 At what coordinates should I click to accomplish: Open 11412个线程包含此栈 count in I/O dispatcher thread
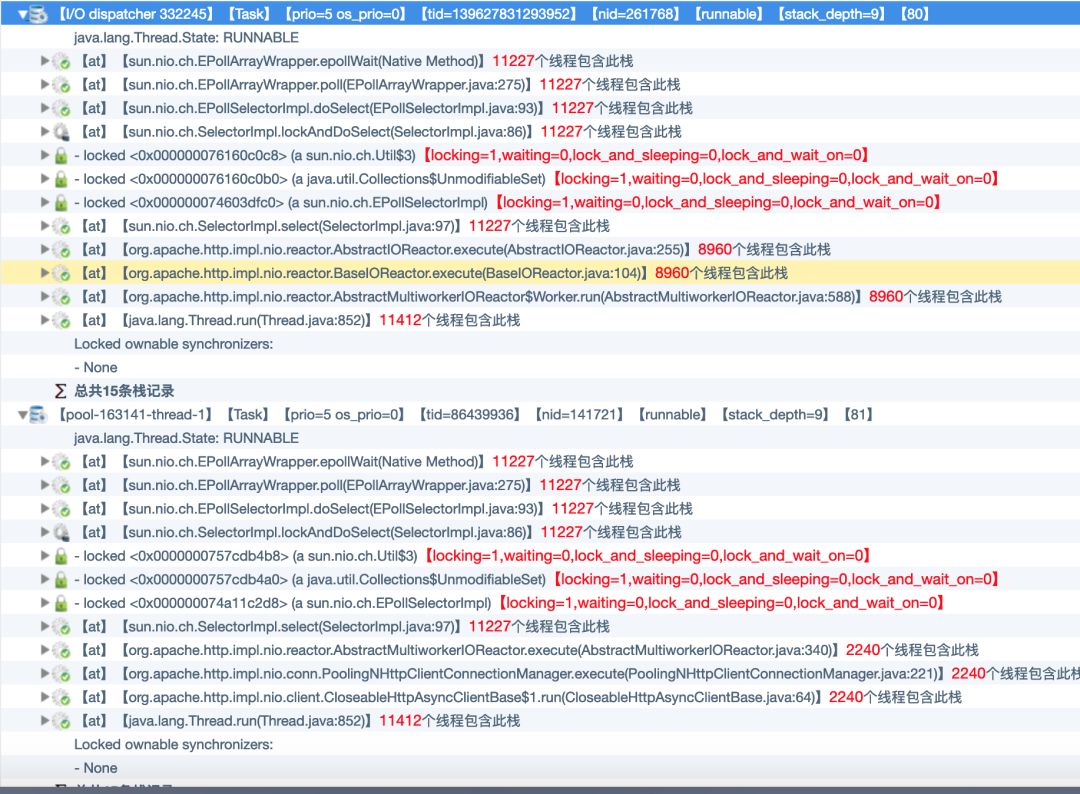[x=450, y=320]
